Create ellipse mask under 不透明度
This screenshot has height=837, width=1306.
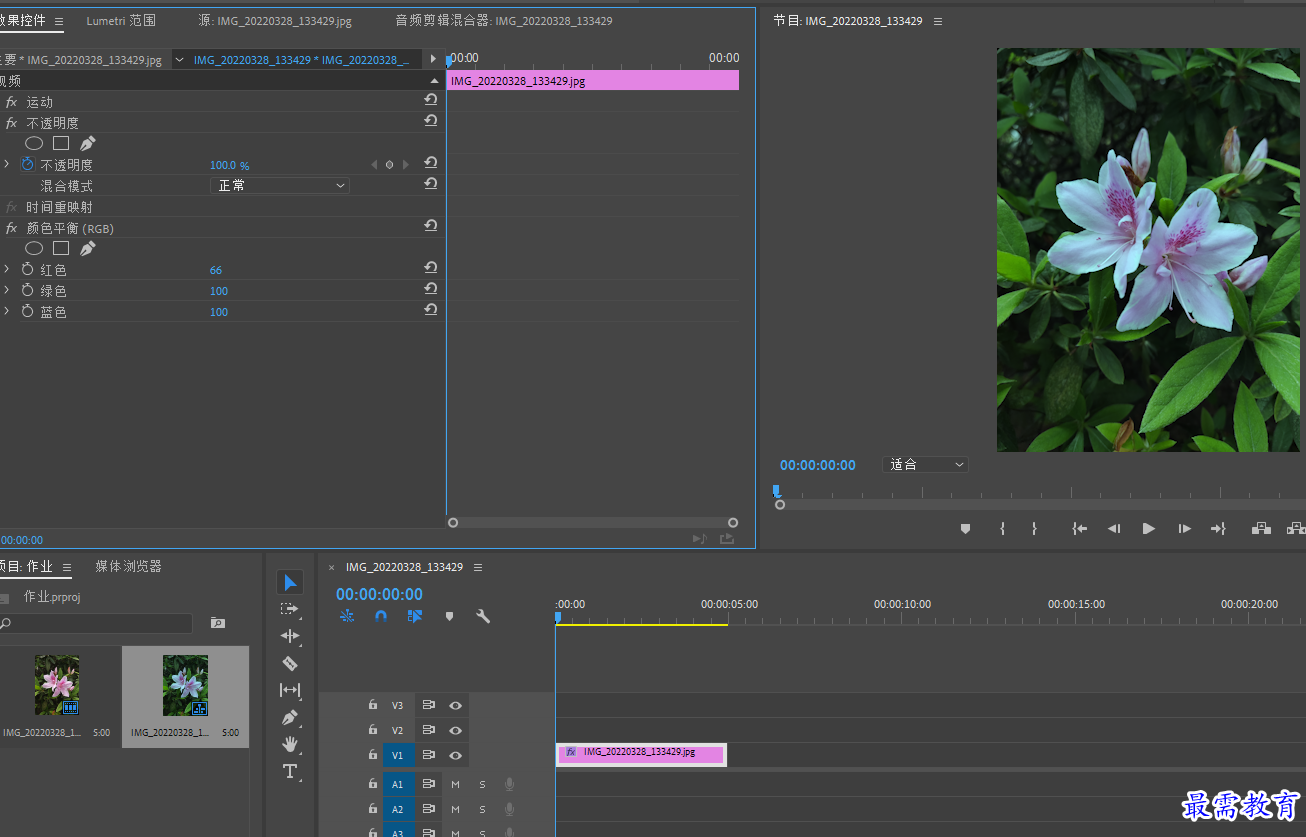(34, 144)
